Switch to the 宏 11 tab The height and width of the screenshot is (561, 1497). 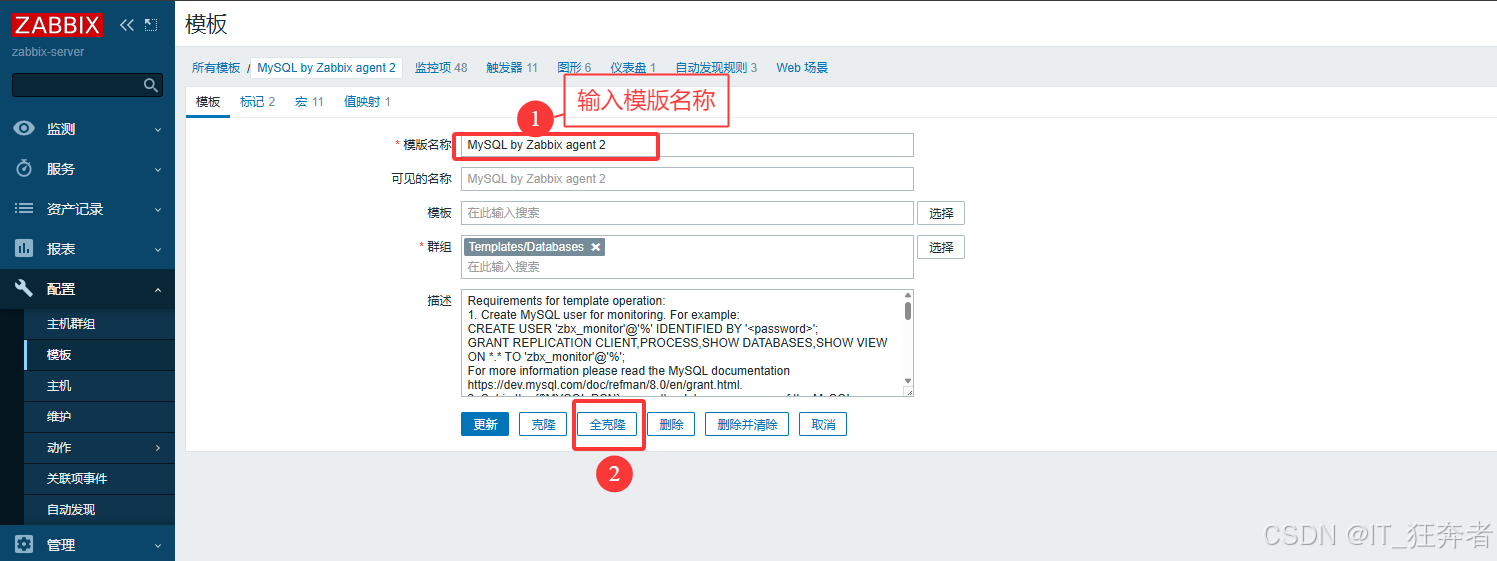click(309, 102)
